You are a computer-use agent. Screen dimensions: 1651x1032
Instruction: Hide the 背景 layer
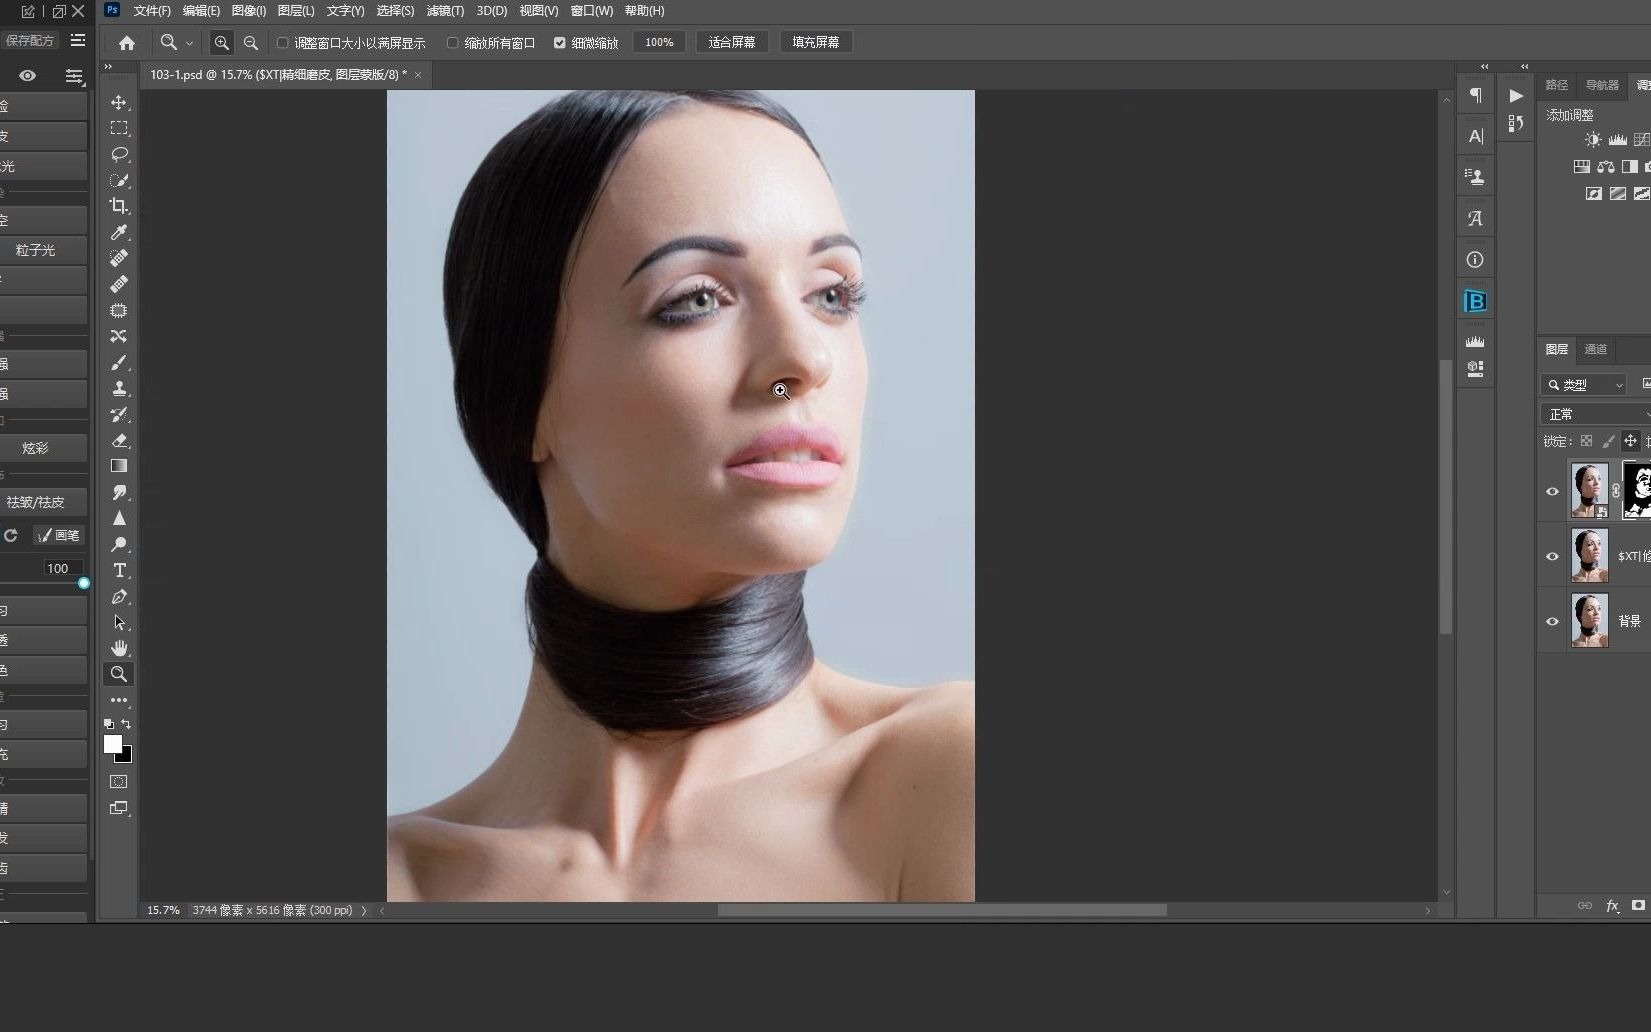[1552, 621]
